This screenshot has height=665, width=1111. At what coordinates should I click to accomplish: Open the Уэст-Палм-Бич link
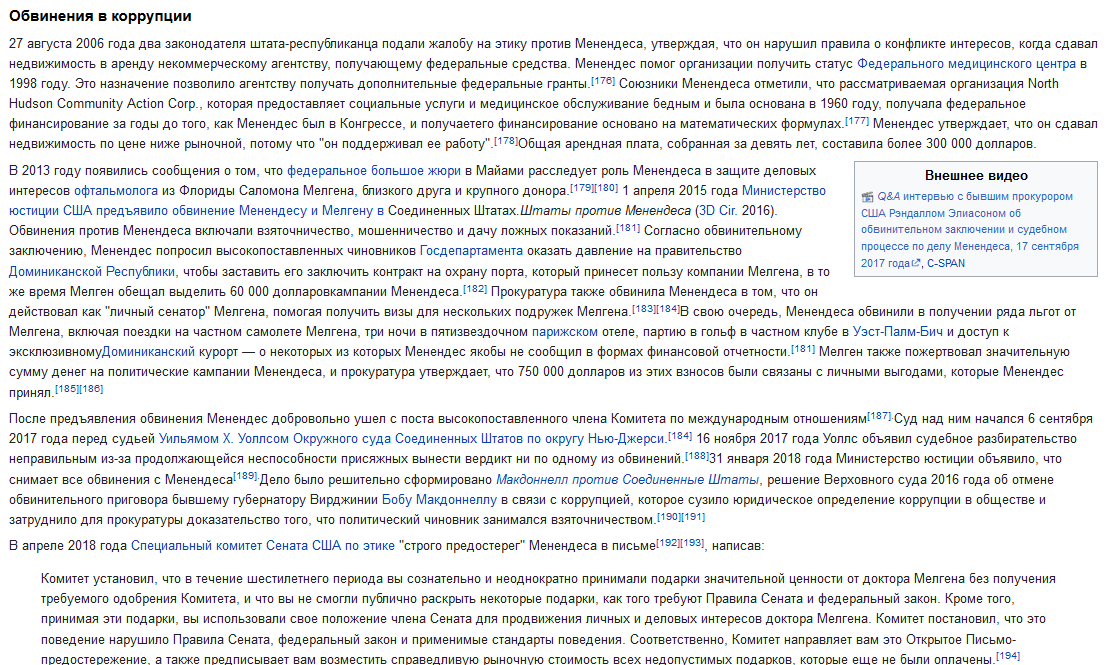898,331
